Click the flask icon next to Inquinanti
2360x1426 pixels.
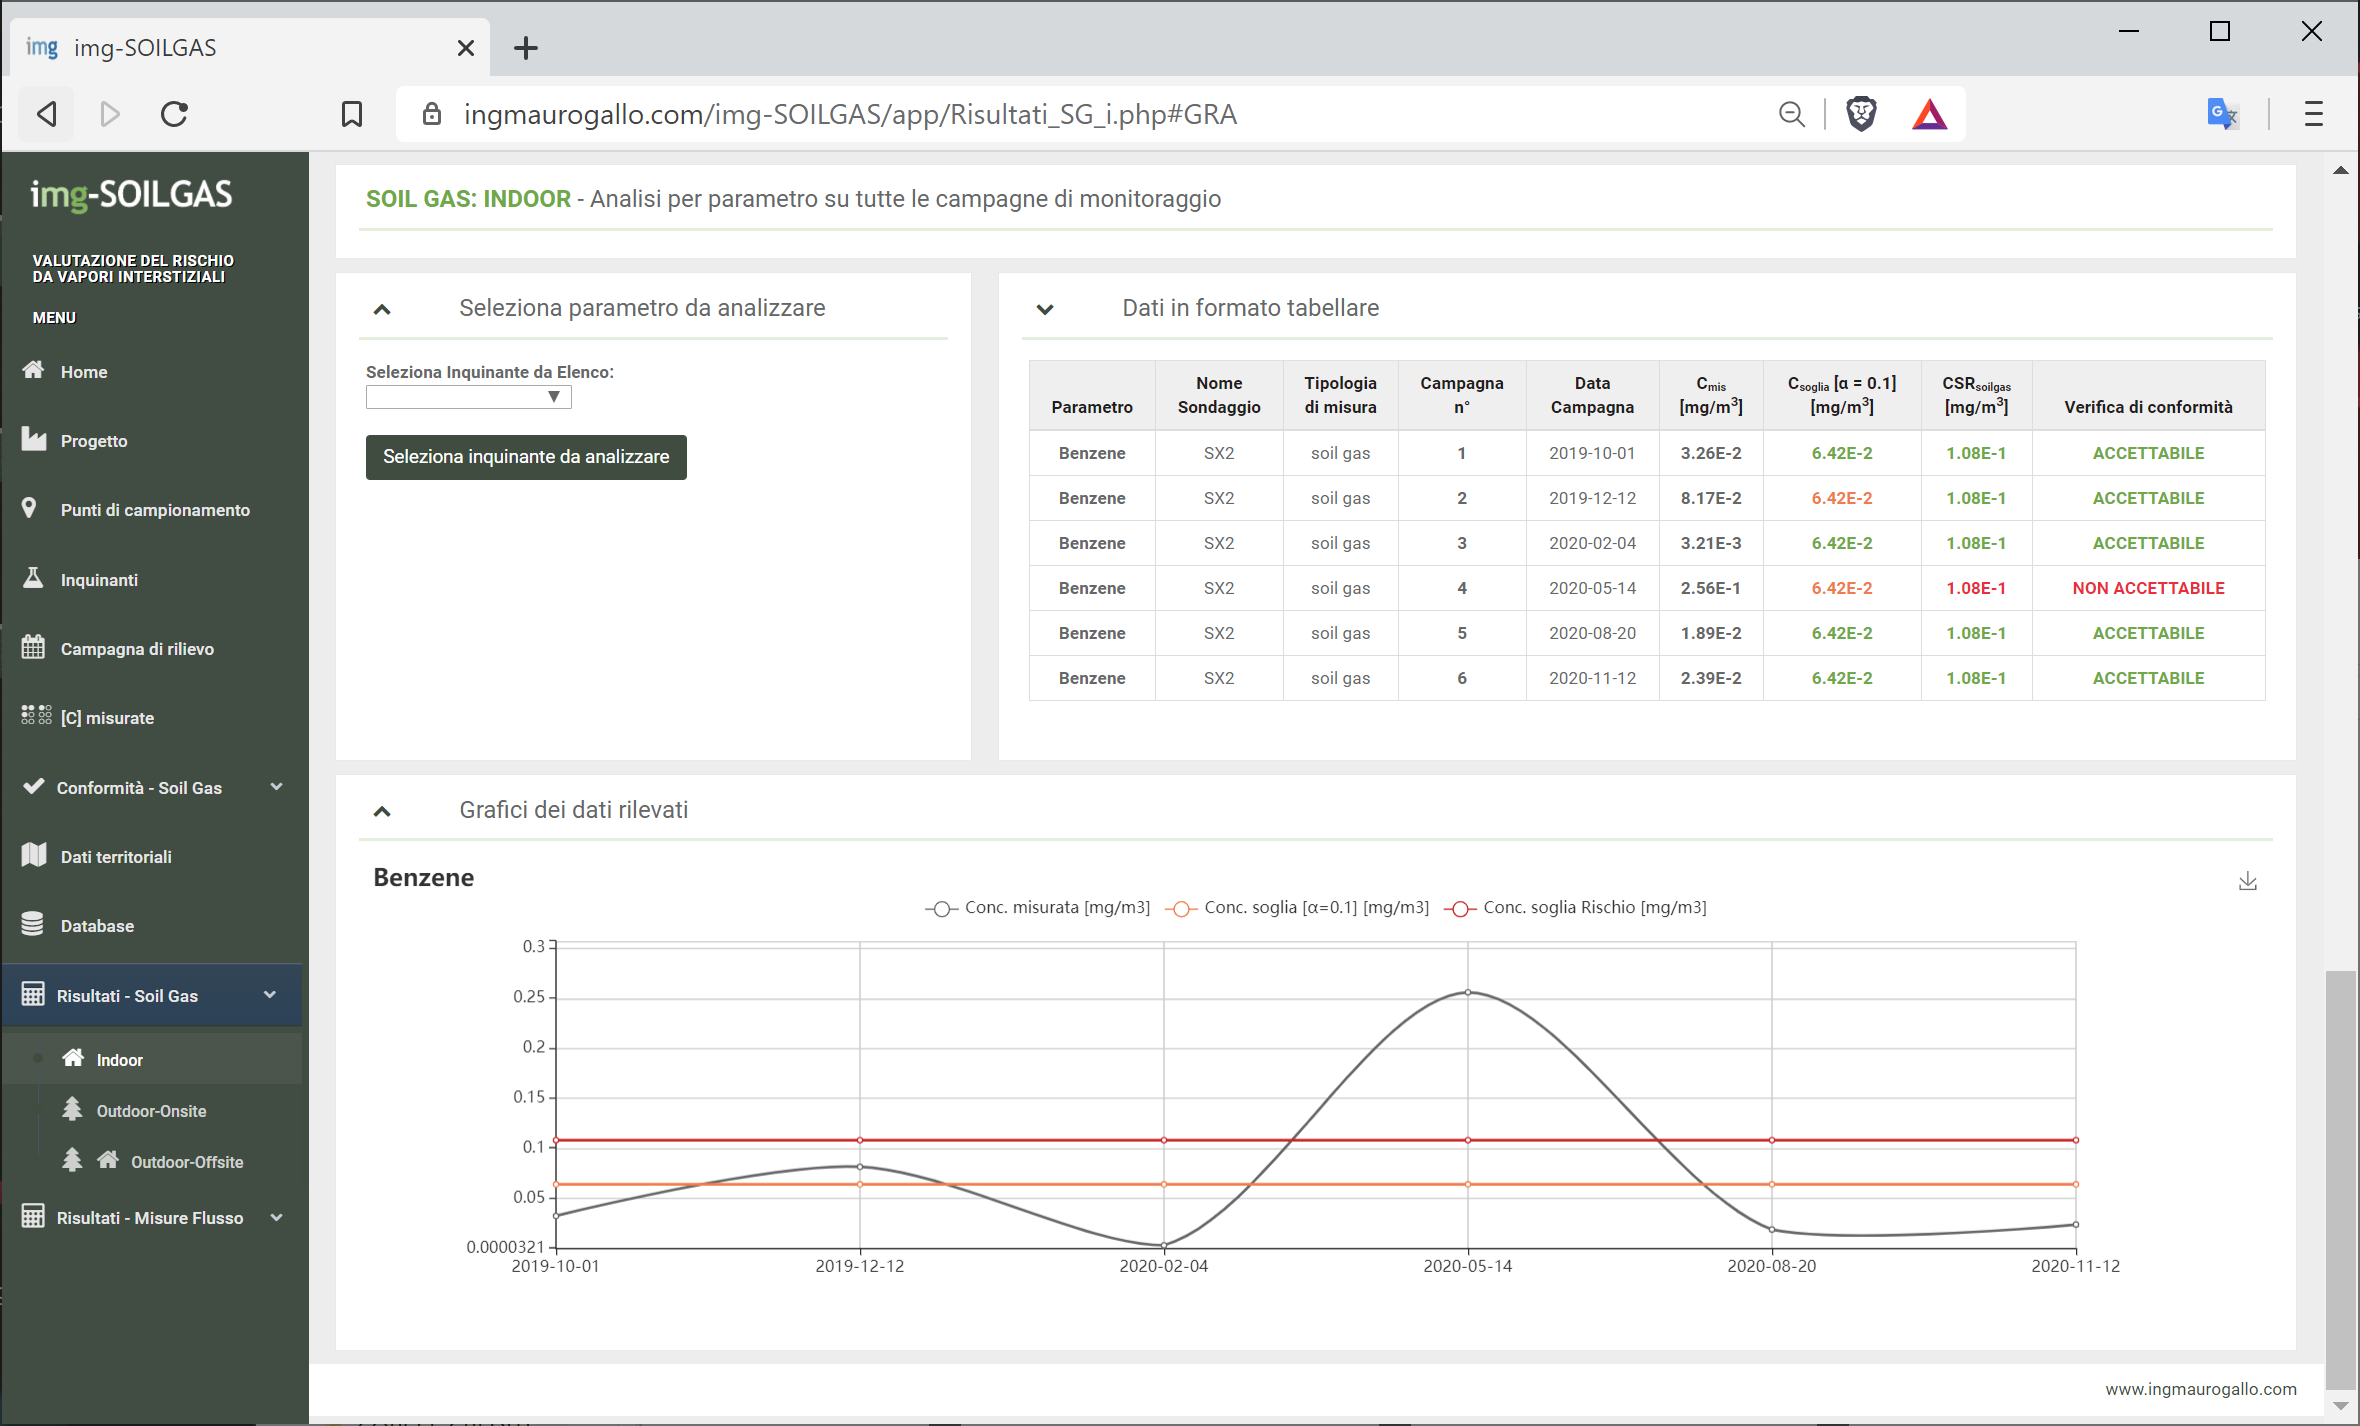click(33, 578)
